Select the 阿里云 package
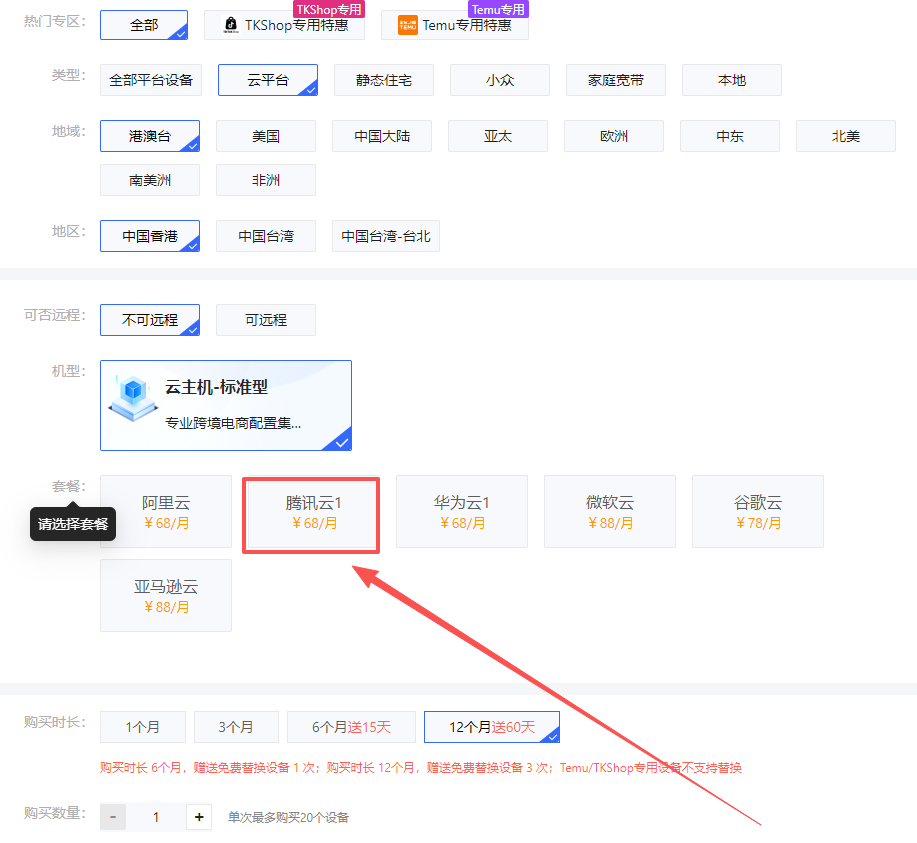Viewport: 917px width, 843px height. (x=166, y=512)
